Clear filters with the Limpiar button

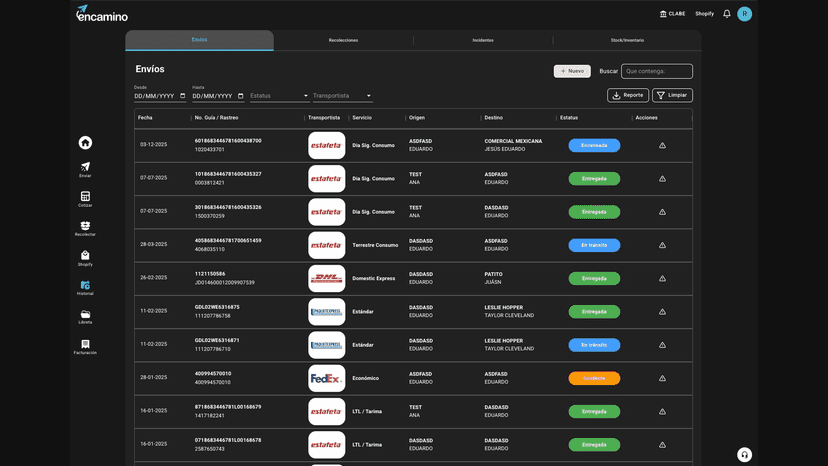[672, 96]
